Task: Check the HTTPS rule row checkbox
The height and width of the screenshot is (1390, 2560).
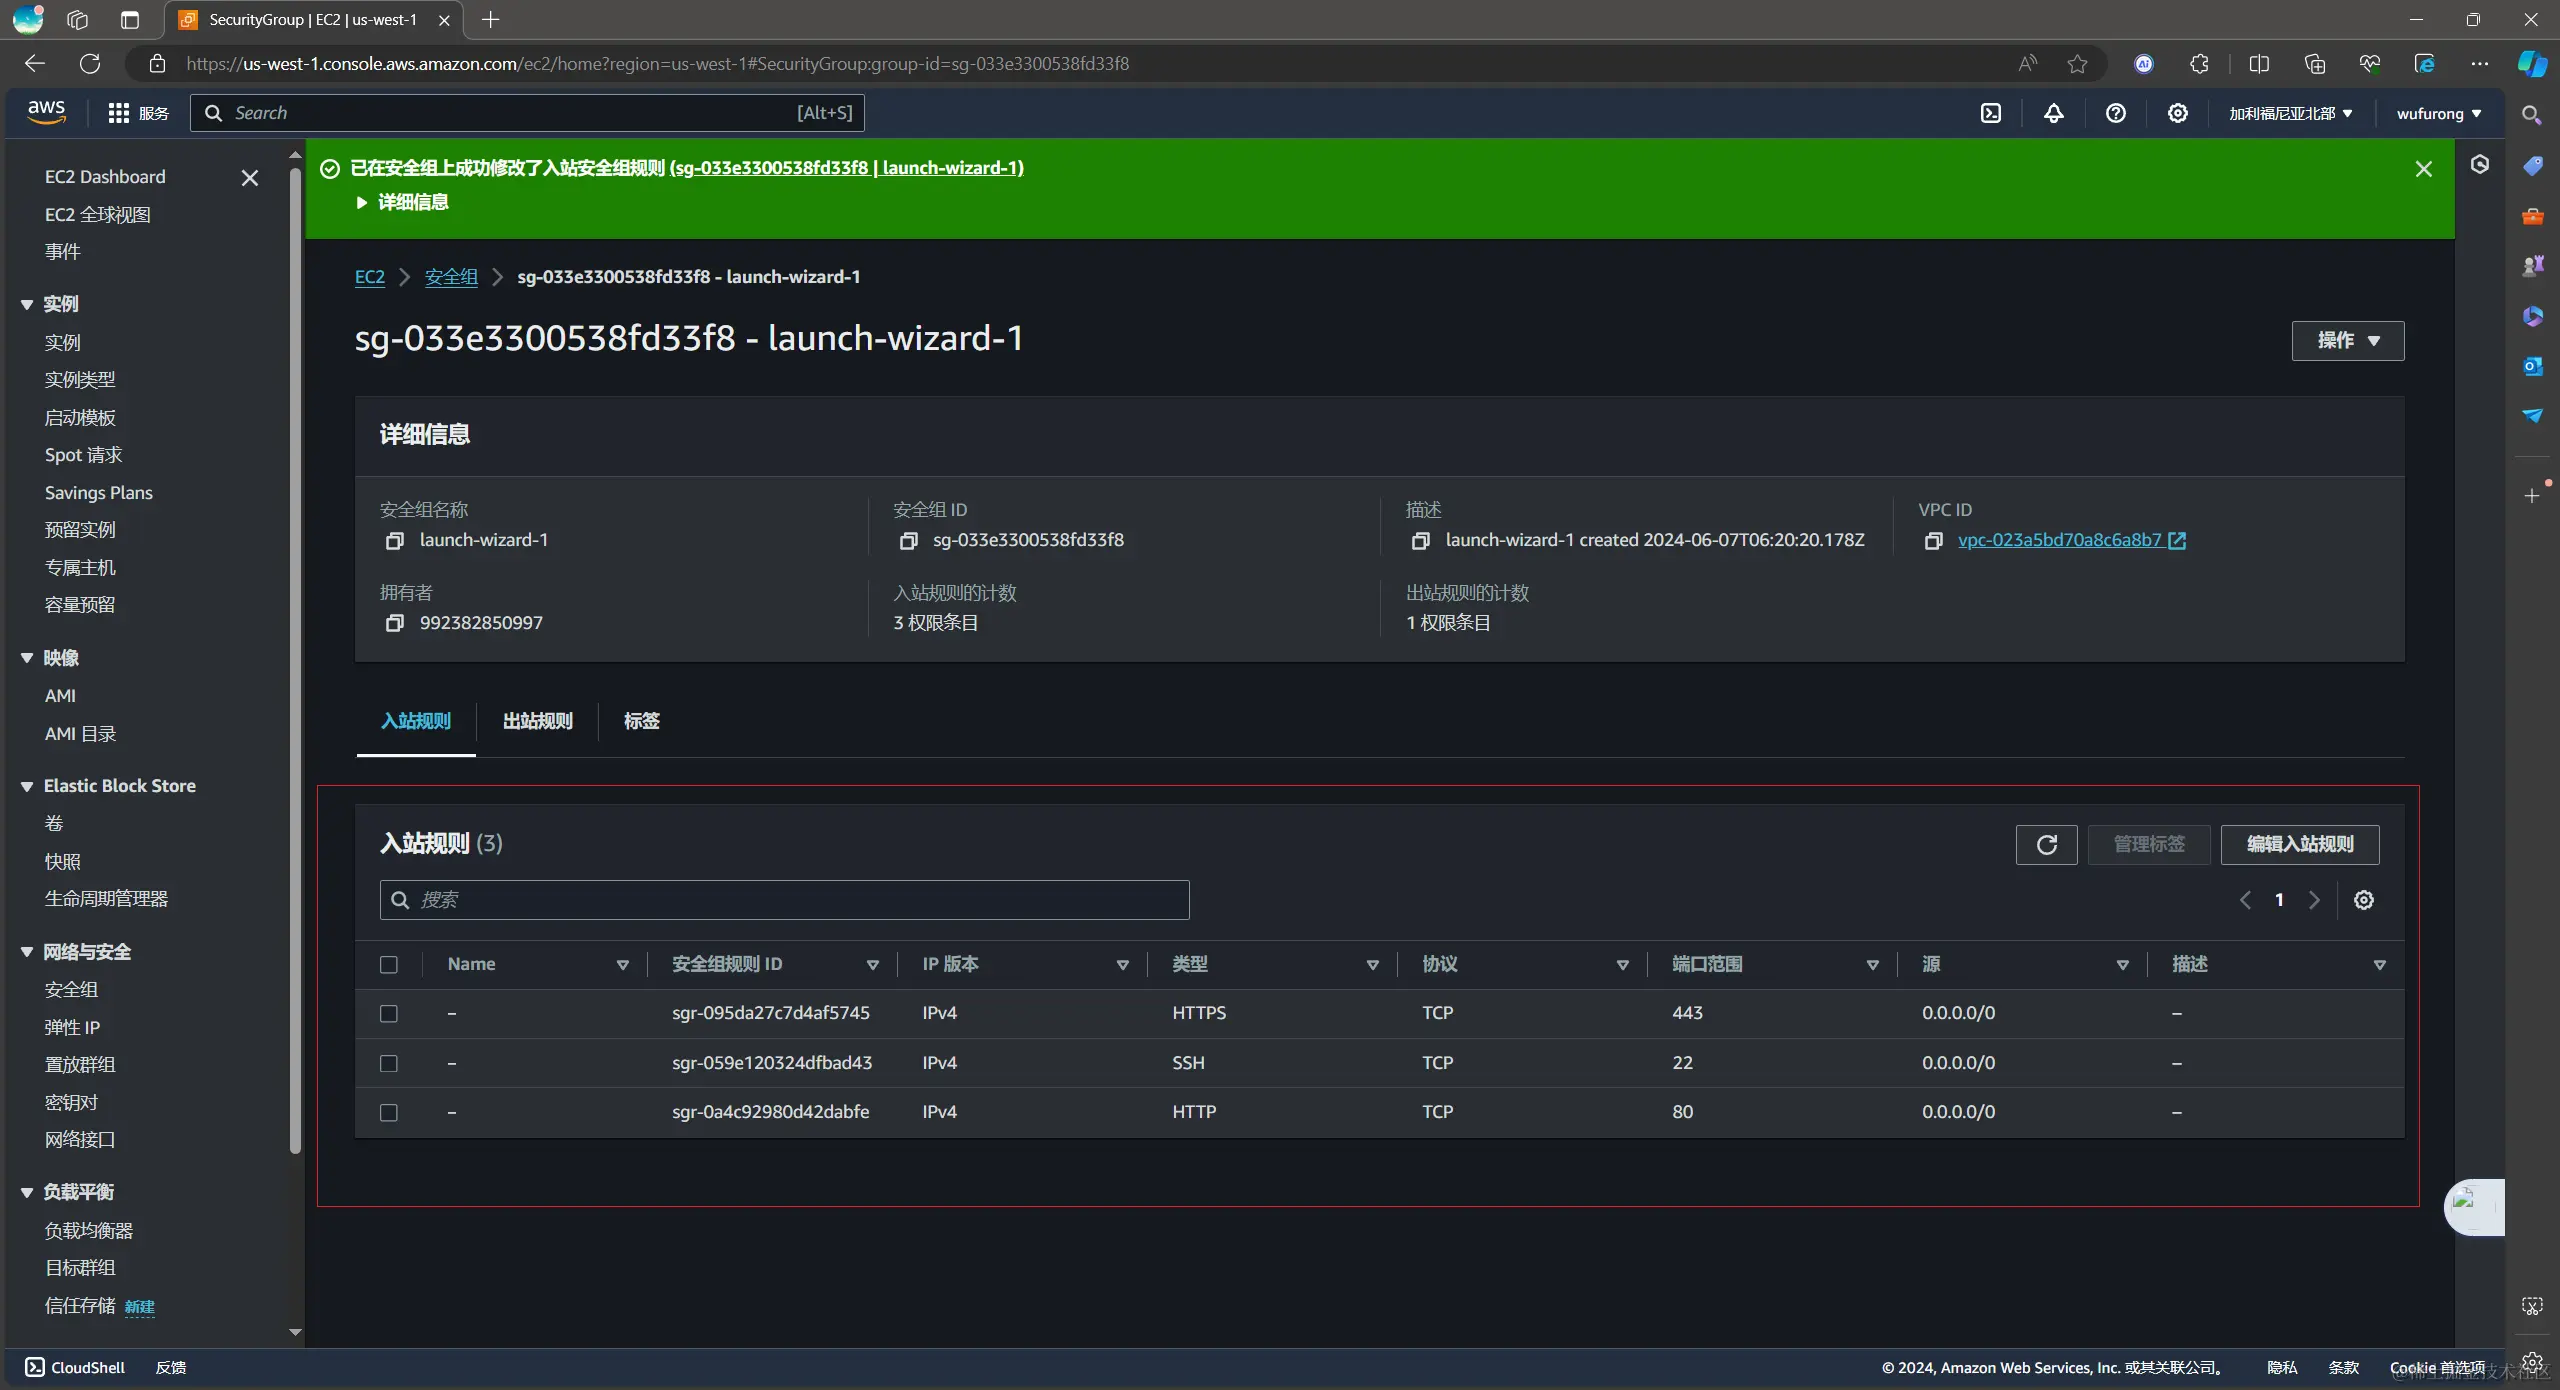Action: point(389,1014)
